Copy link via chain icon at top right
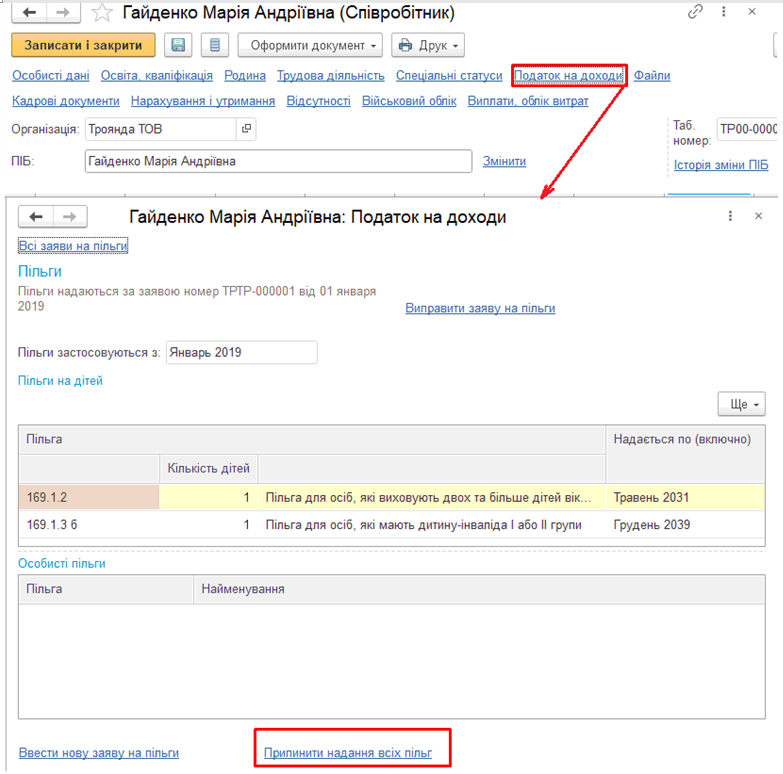This screenshot has height=774, width=783. pos(696,12)
